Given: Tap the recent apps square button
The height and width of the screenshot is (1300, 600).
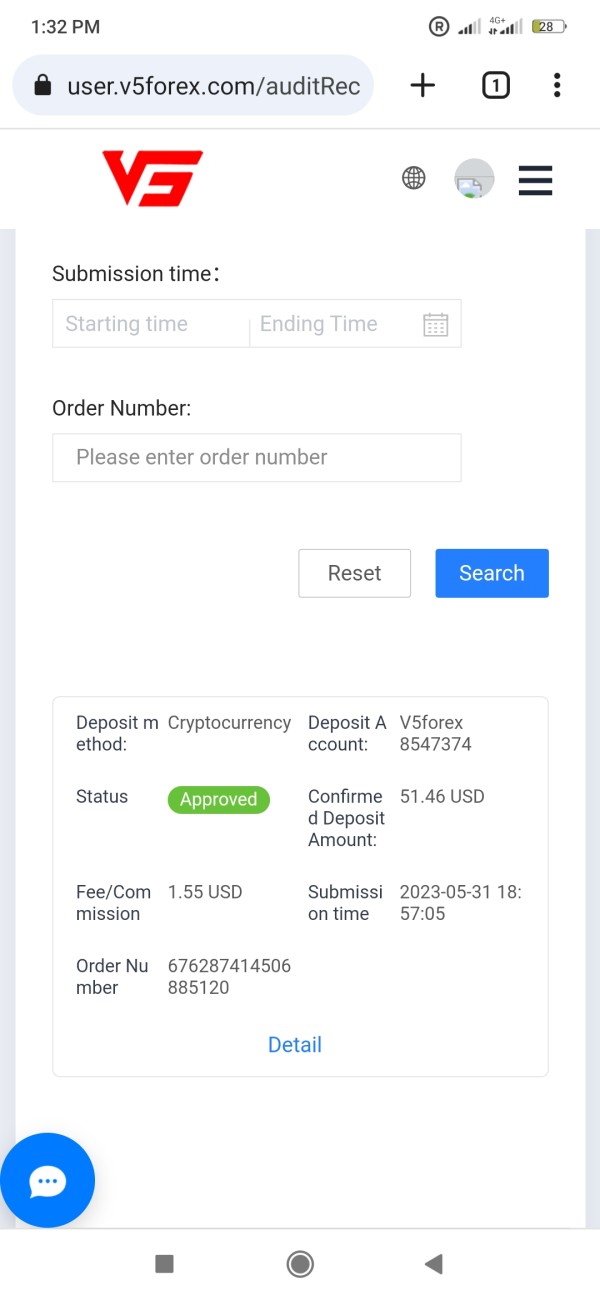Looking at the screenshot, I should [x=165, y=1264].
